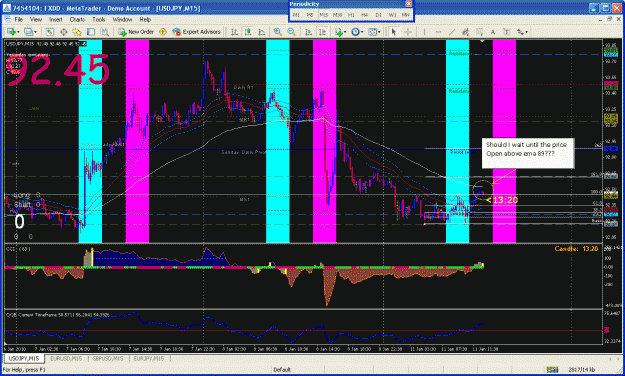625x376 pixels.
Task: Switch to M30 period in Periodicity
Action: coord(337,15)
